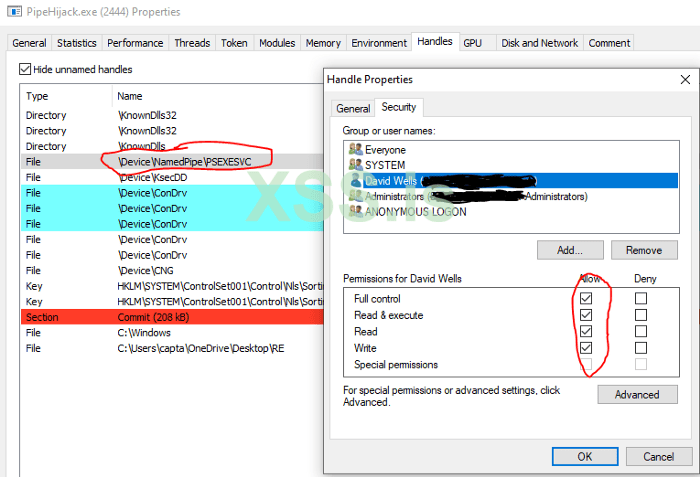Switch to the Threads tab
Screen dimensions: 700x477
[x=192, y=43]
